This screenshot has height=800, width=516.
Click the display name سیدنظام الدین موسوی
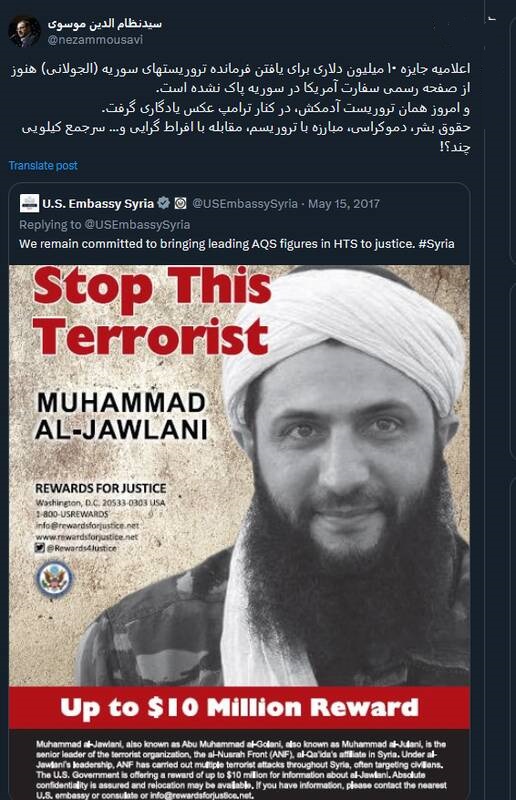pyautogui.click(x=105, y=23)
